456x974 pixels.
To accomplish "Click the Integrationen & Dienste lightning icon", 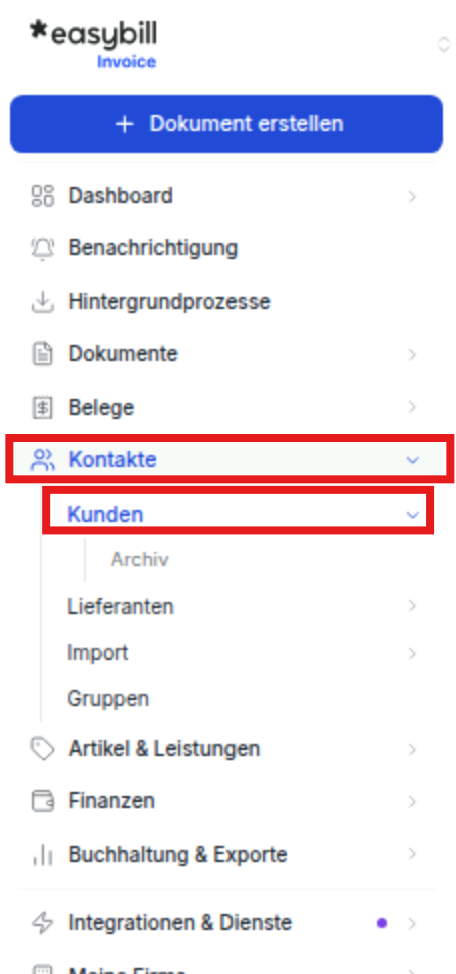I will [x=42, y=923].
